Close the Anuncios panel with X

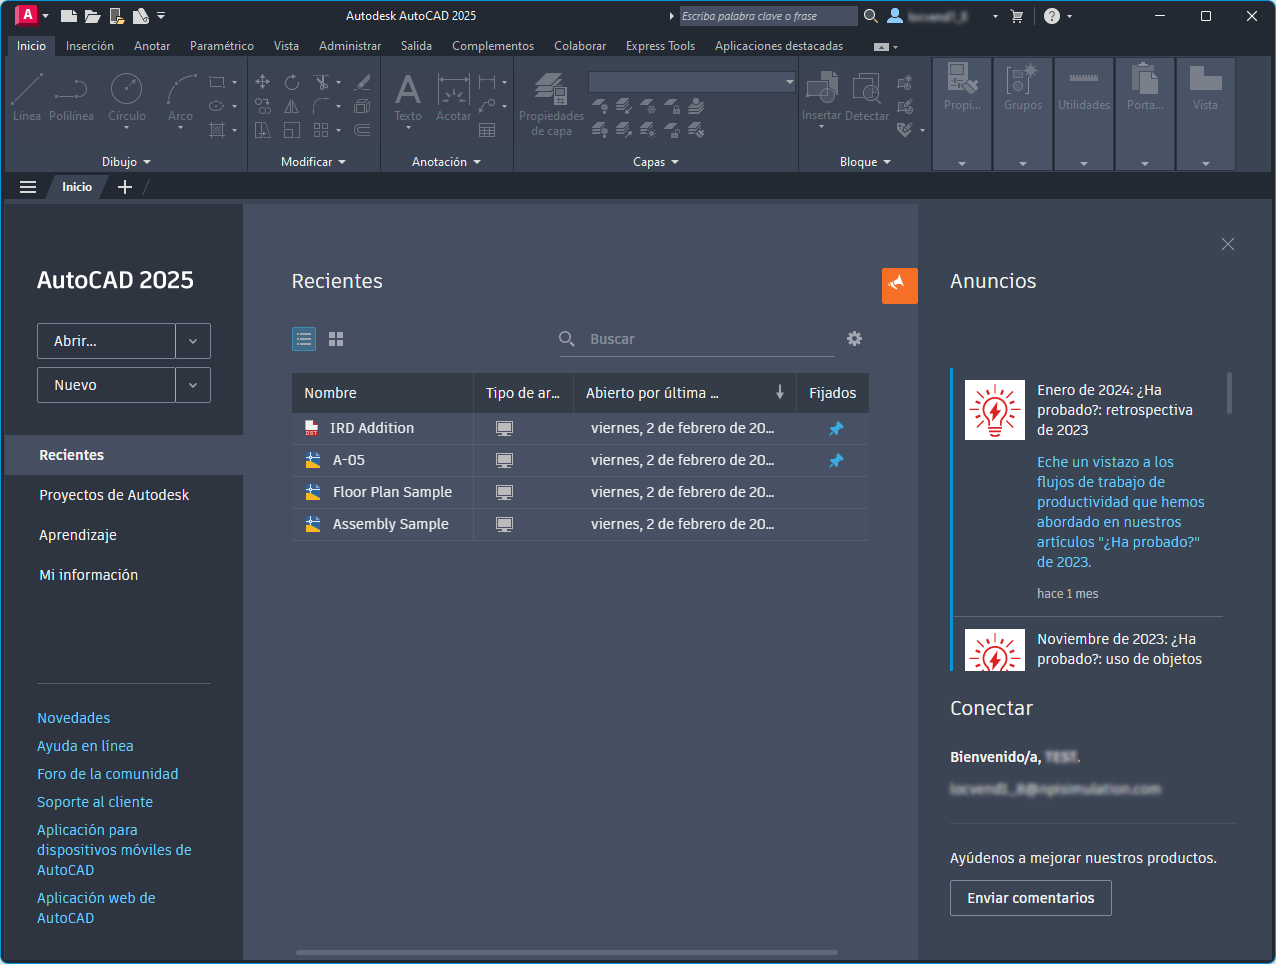(x=1228, y=244)
